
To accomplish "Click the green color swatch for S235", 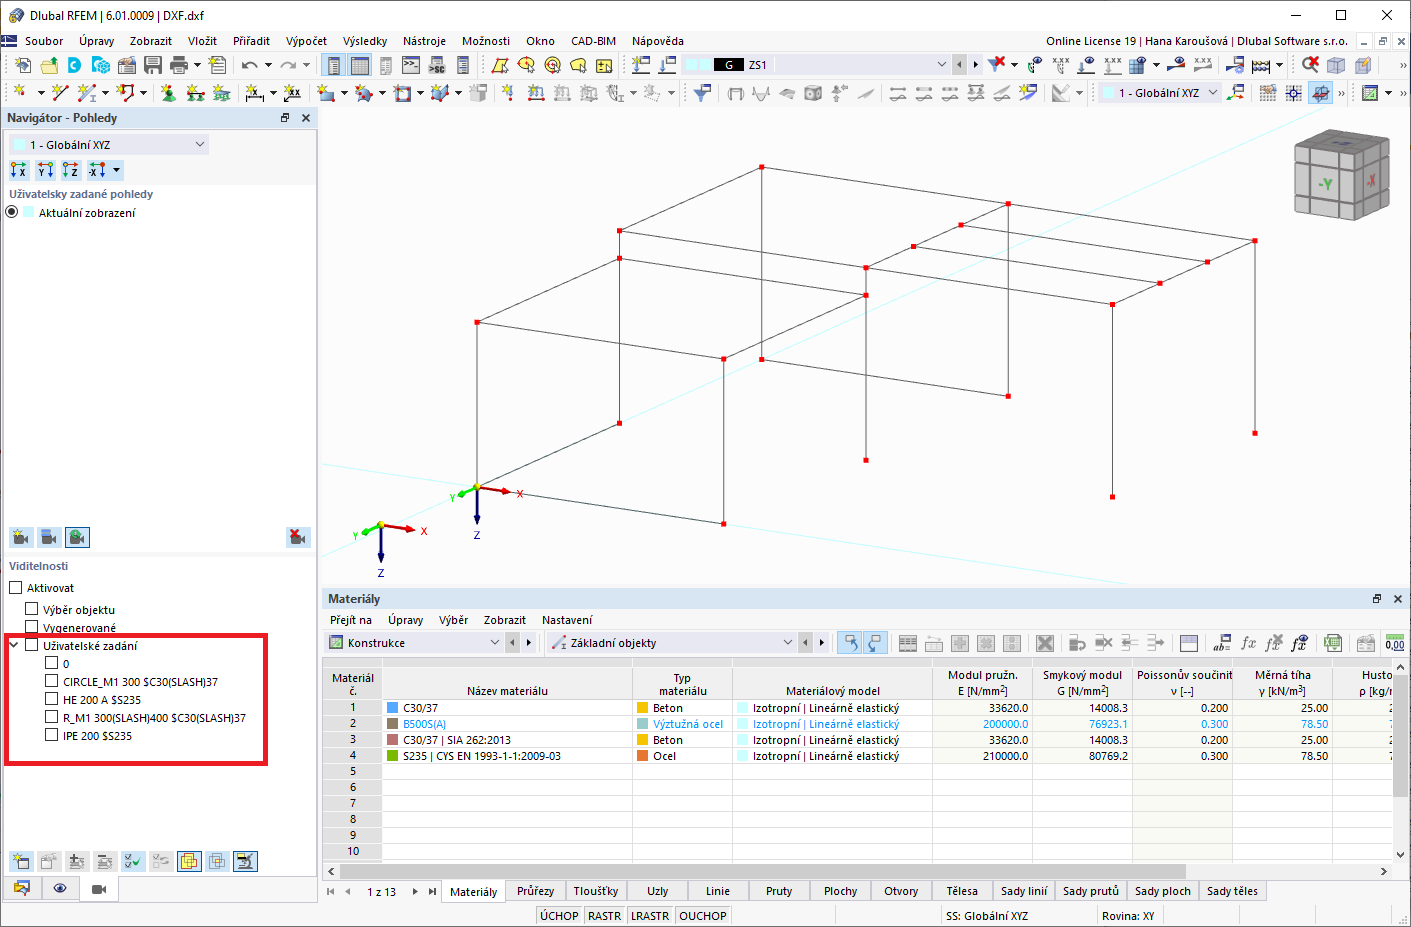I will pyautogui.click(x=393, y=756).
